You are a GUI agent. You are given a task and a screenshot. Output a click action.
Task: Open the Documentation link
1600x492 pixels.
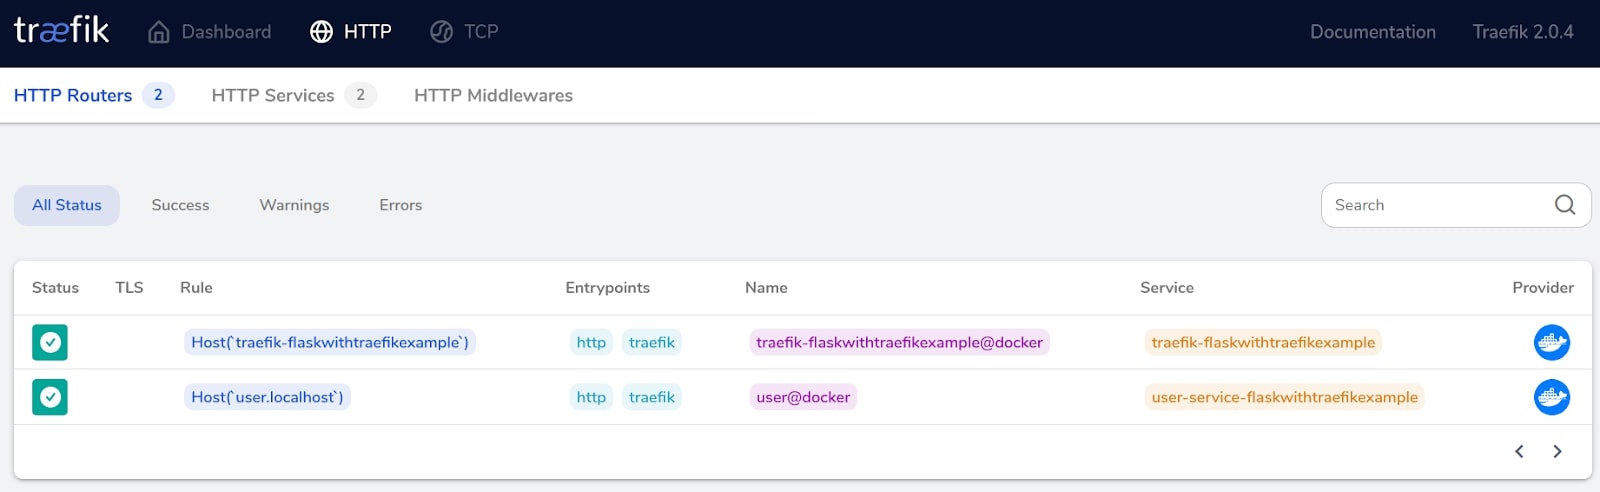1373,32
